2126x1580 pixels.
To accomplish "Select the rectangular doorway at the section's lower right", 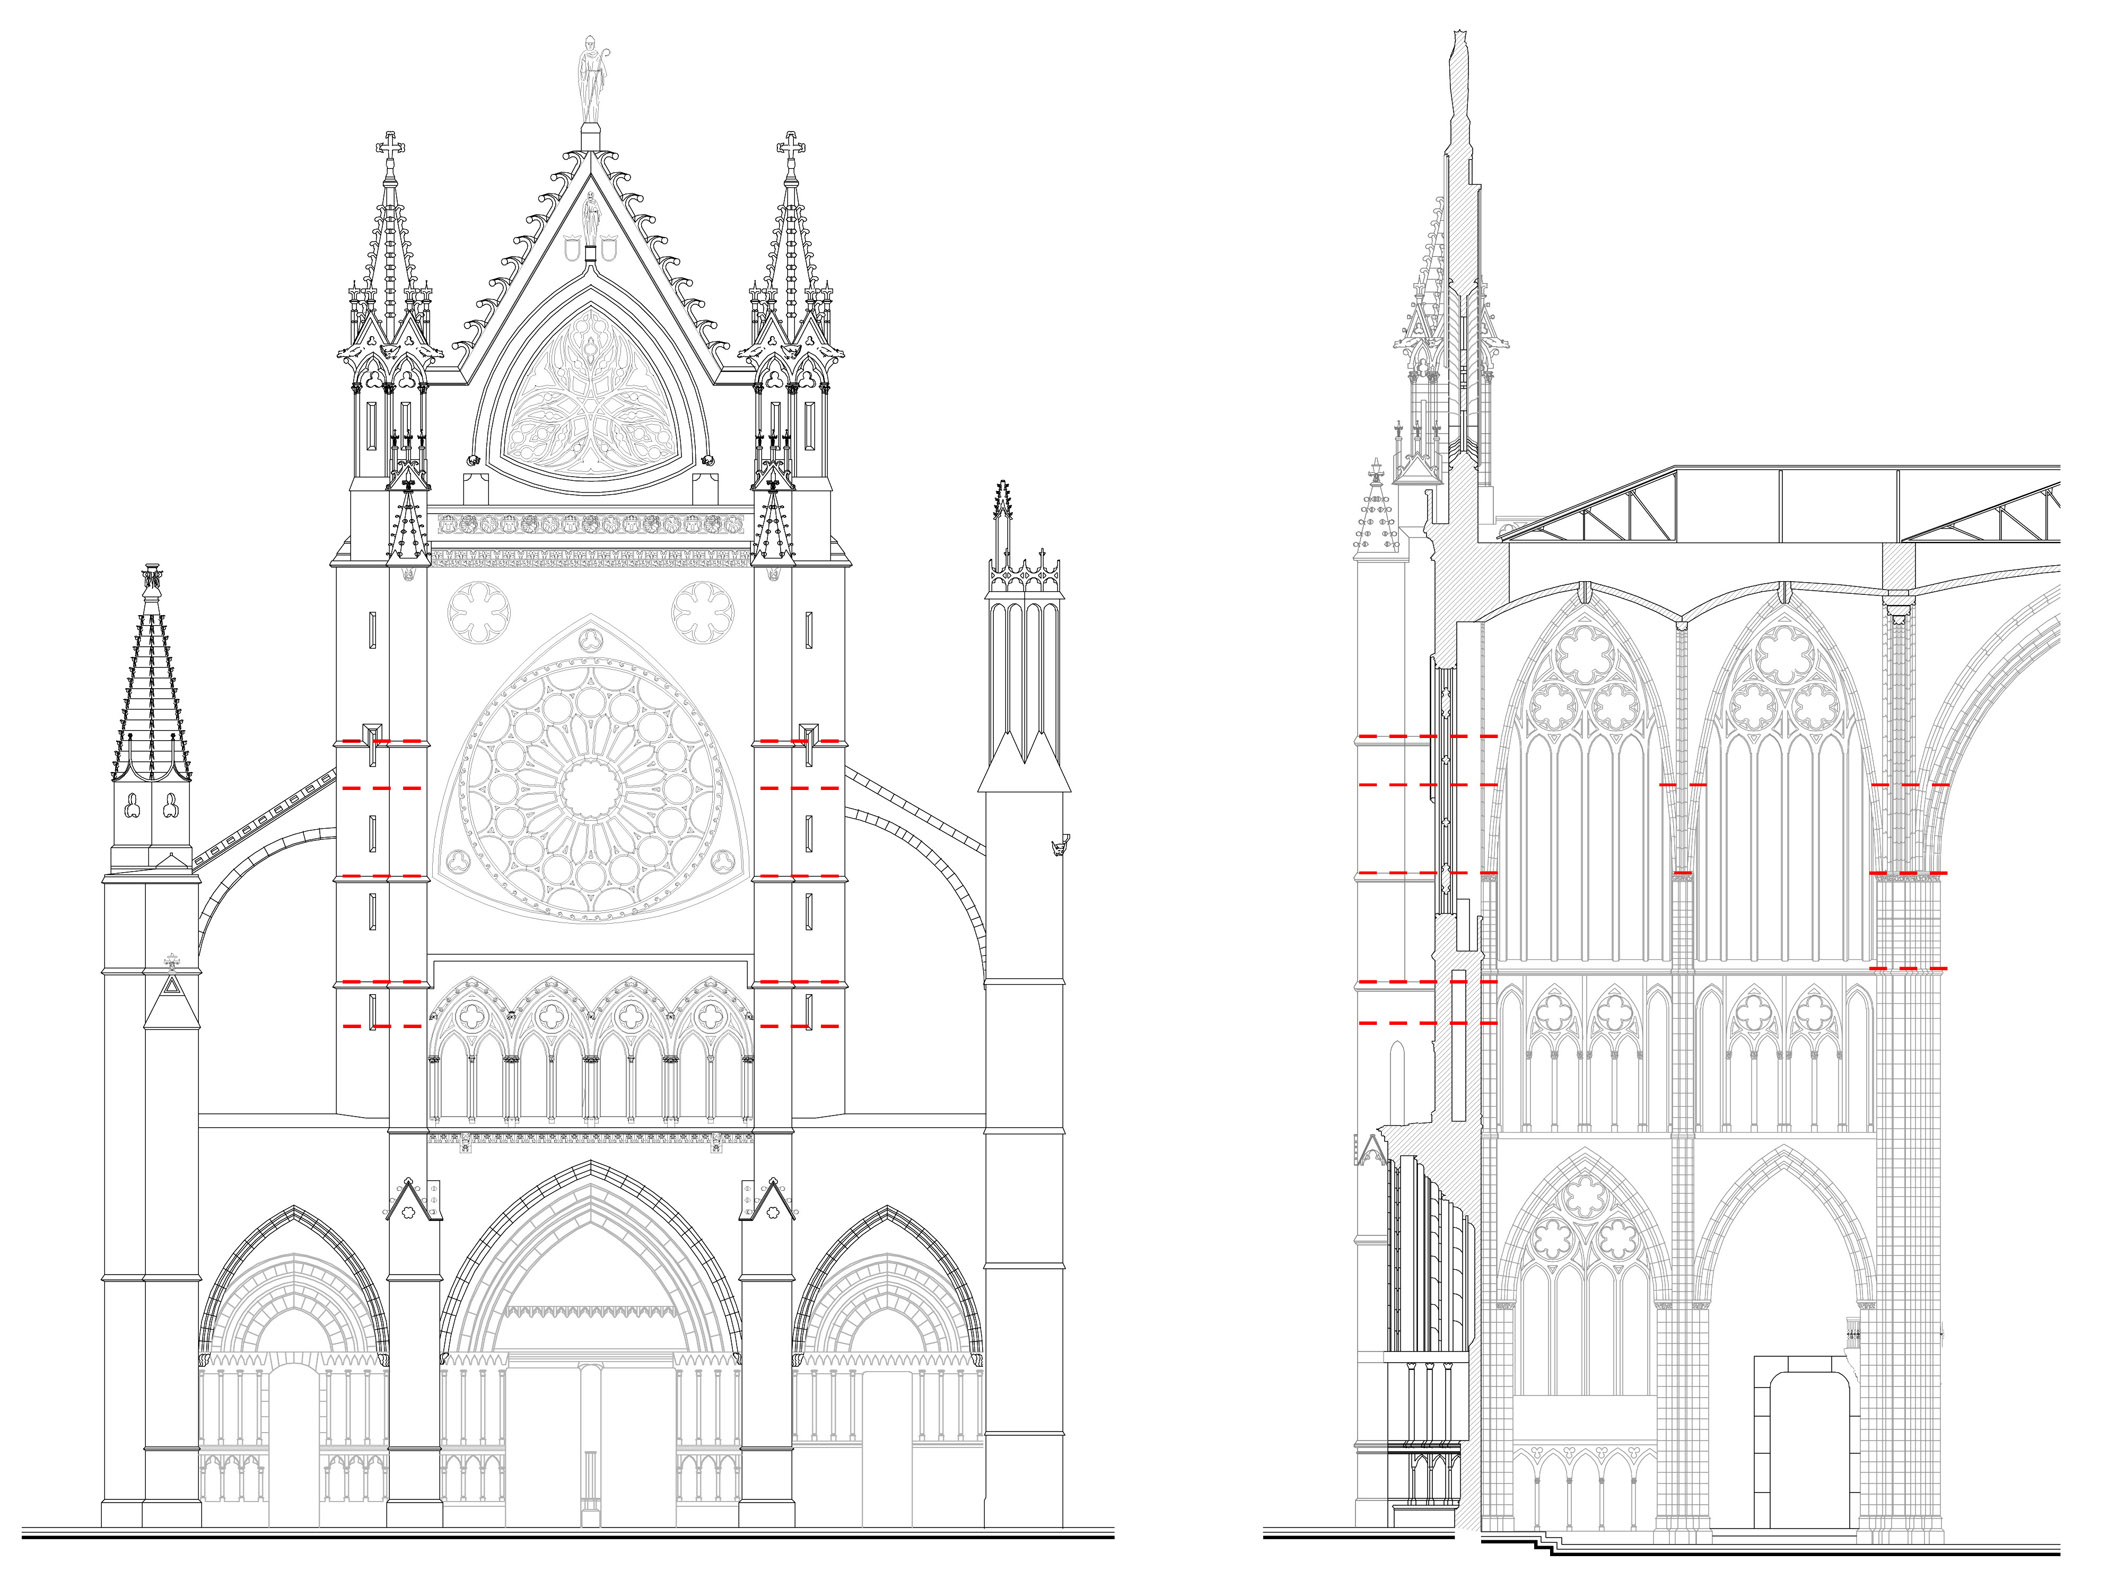I will click(1807, 1442).
